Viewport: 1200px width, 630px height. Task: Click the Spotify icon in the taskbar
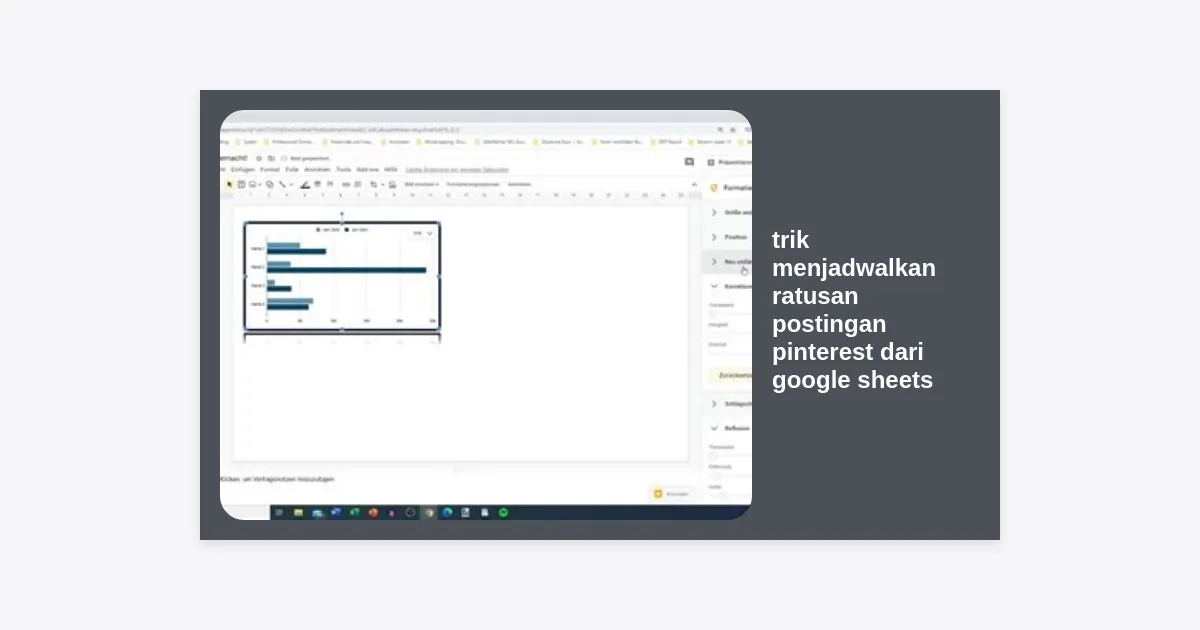pyautogui.click(x=503, y=512)
